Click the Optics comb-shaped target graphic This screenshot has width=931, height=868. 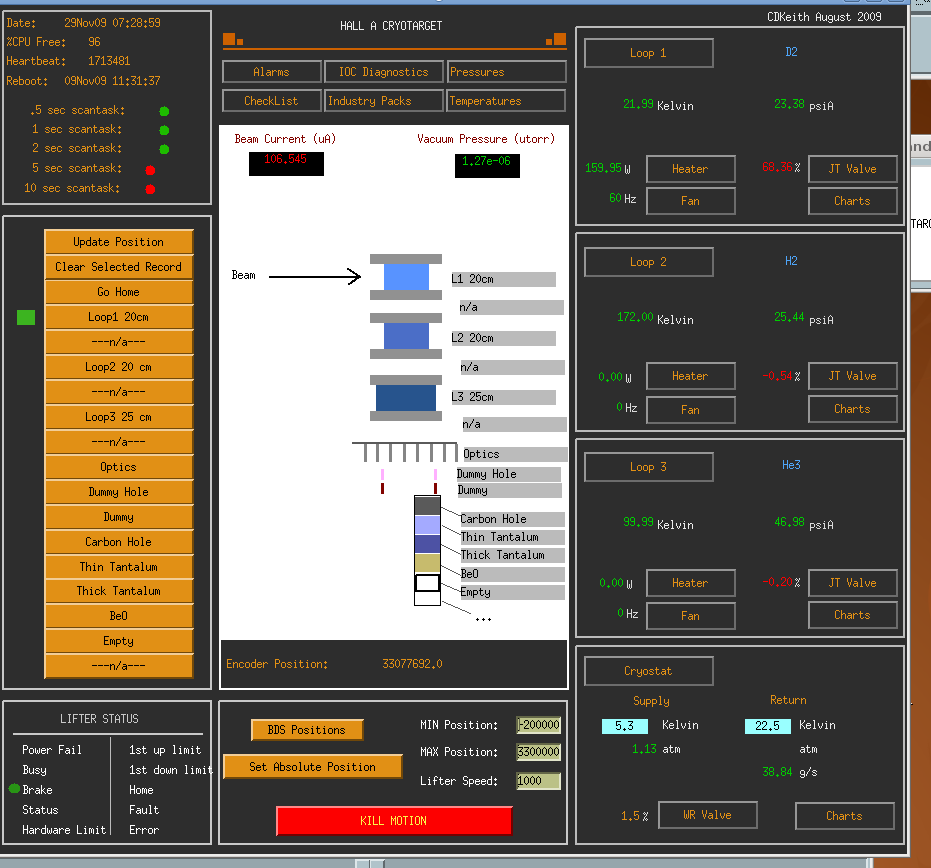(x=405, y=452)
